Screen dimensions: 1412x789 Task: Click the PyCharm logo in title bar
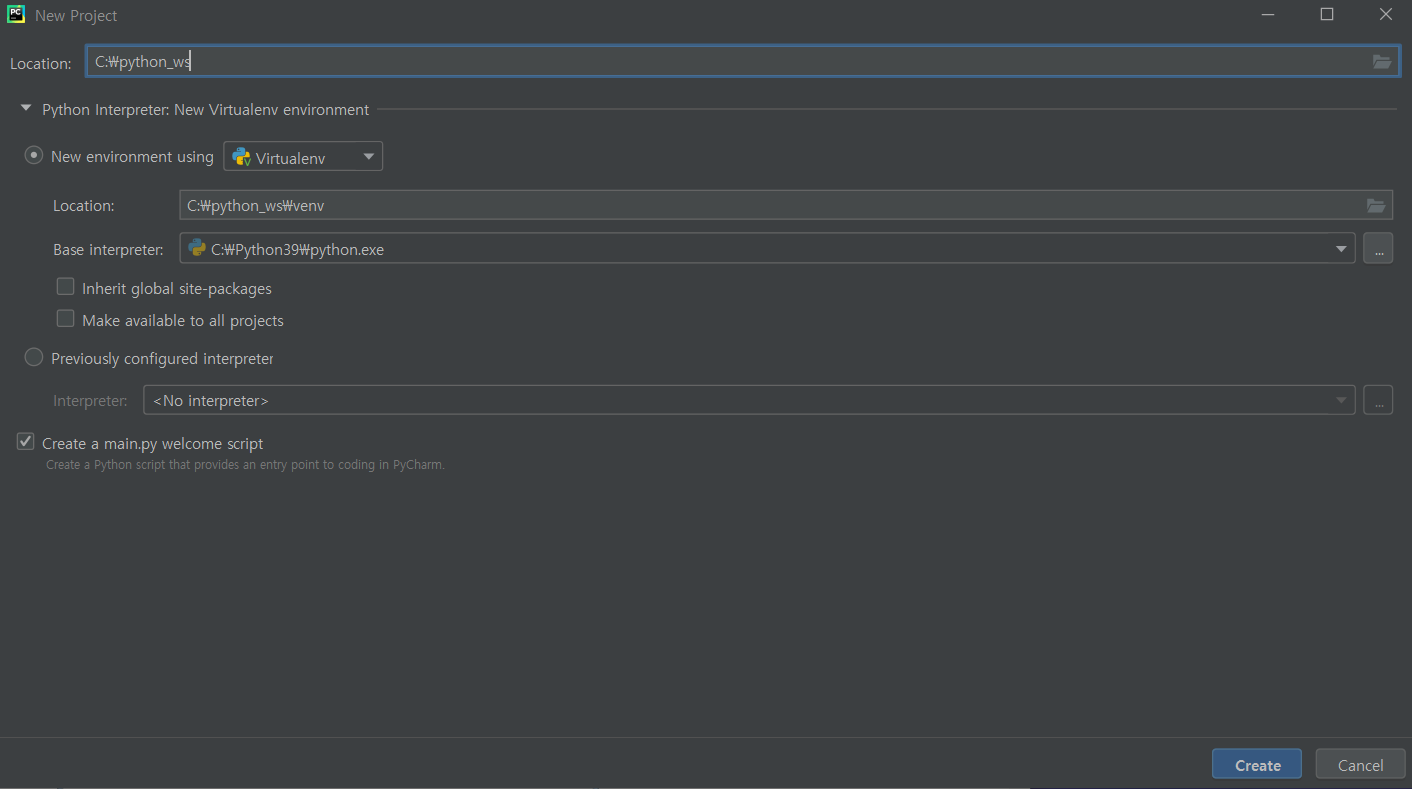(16, 15)
